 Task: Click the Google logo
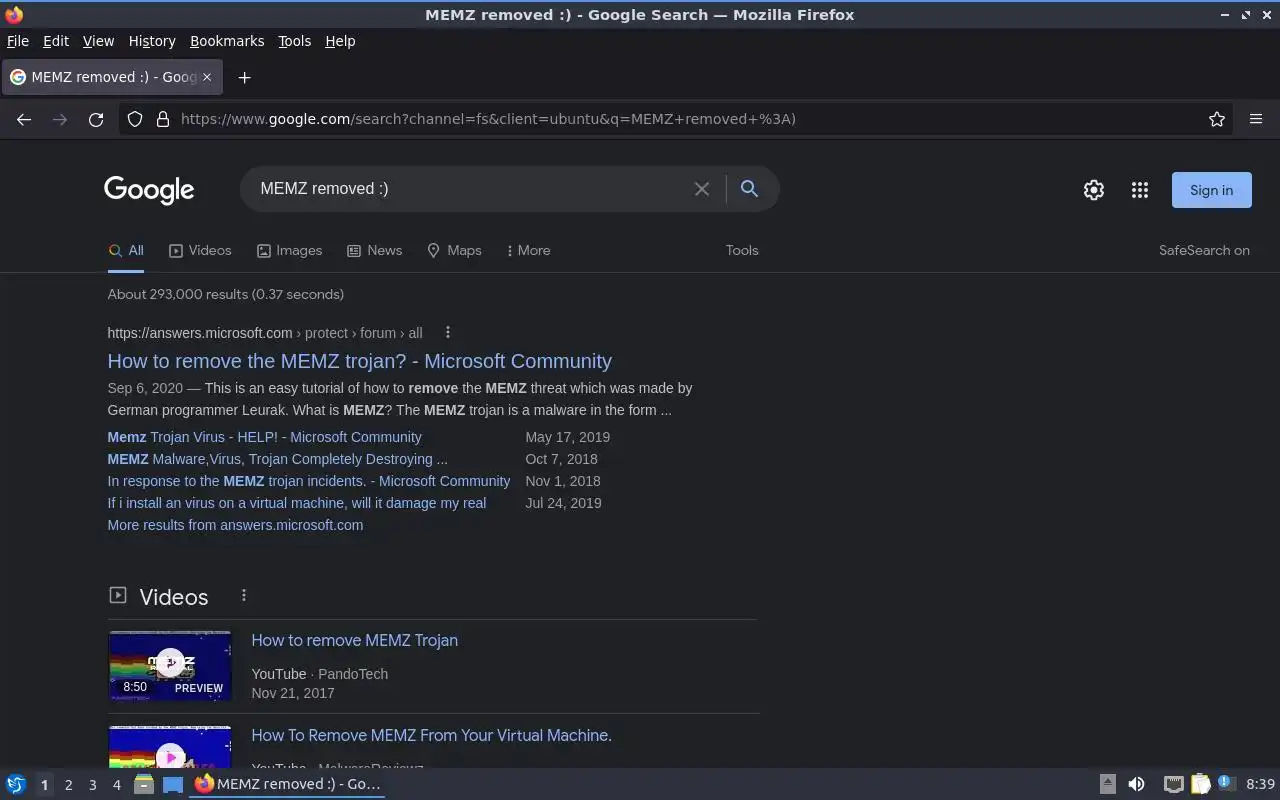point(149,190)
